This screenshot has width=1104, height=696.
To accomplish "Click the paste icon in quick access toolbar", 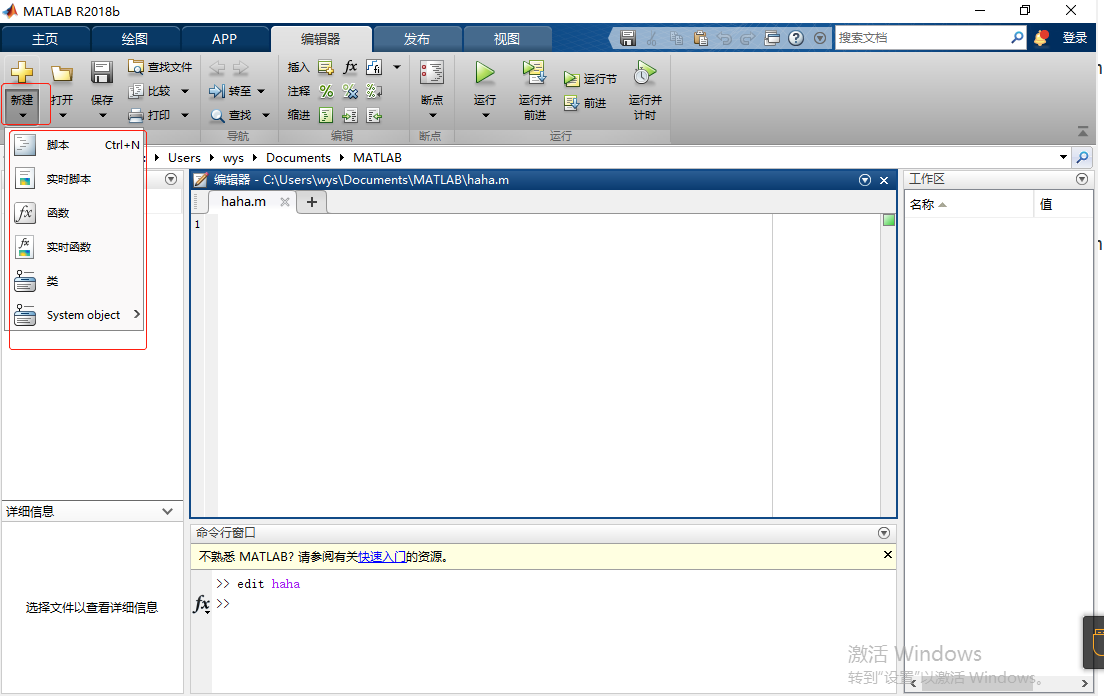I will 701,38.
